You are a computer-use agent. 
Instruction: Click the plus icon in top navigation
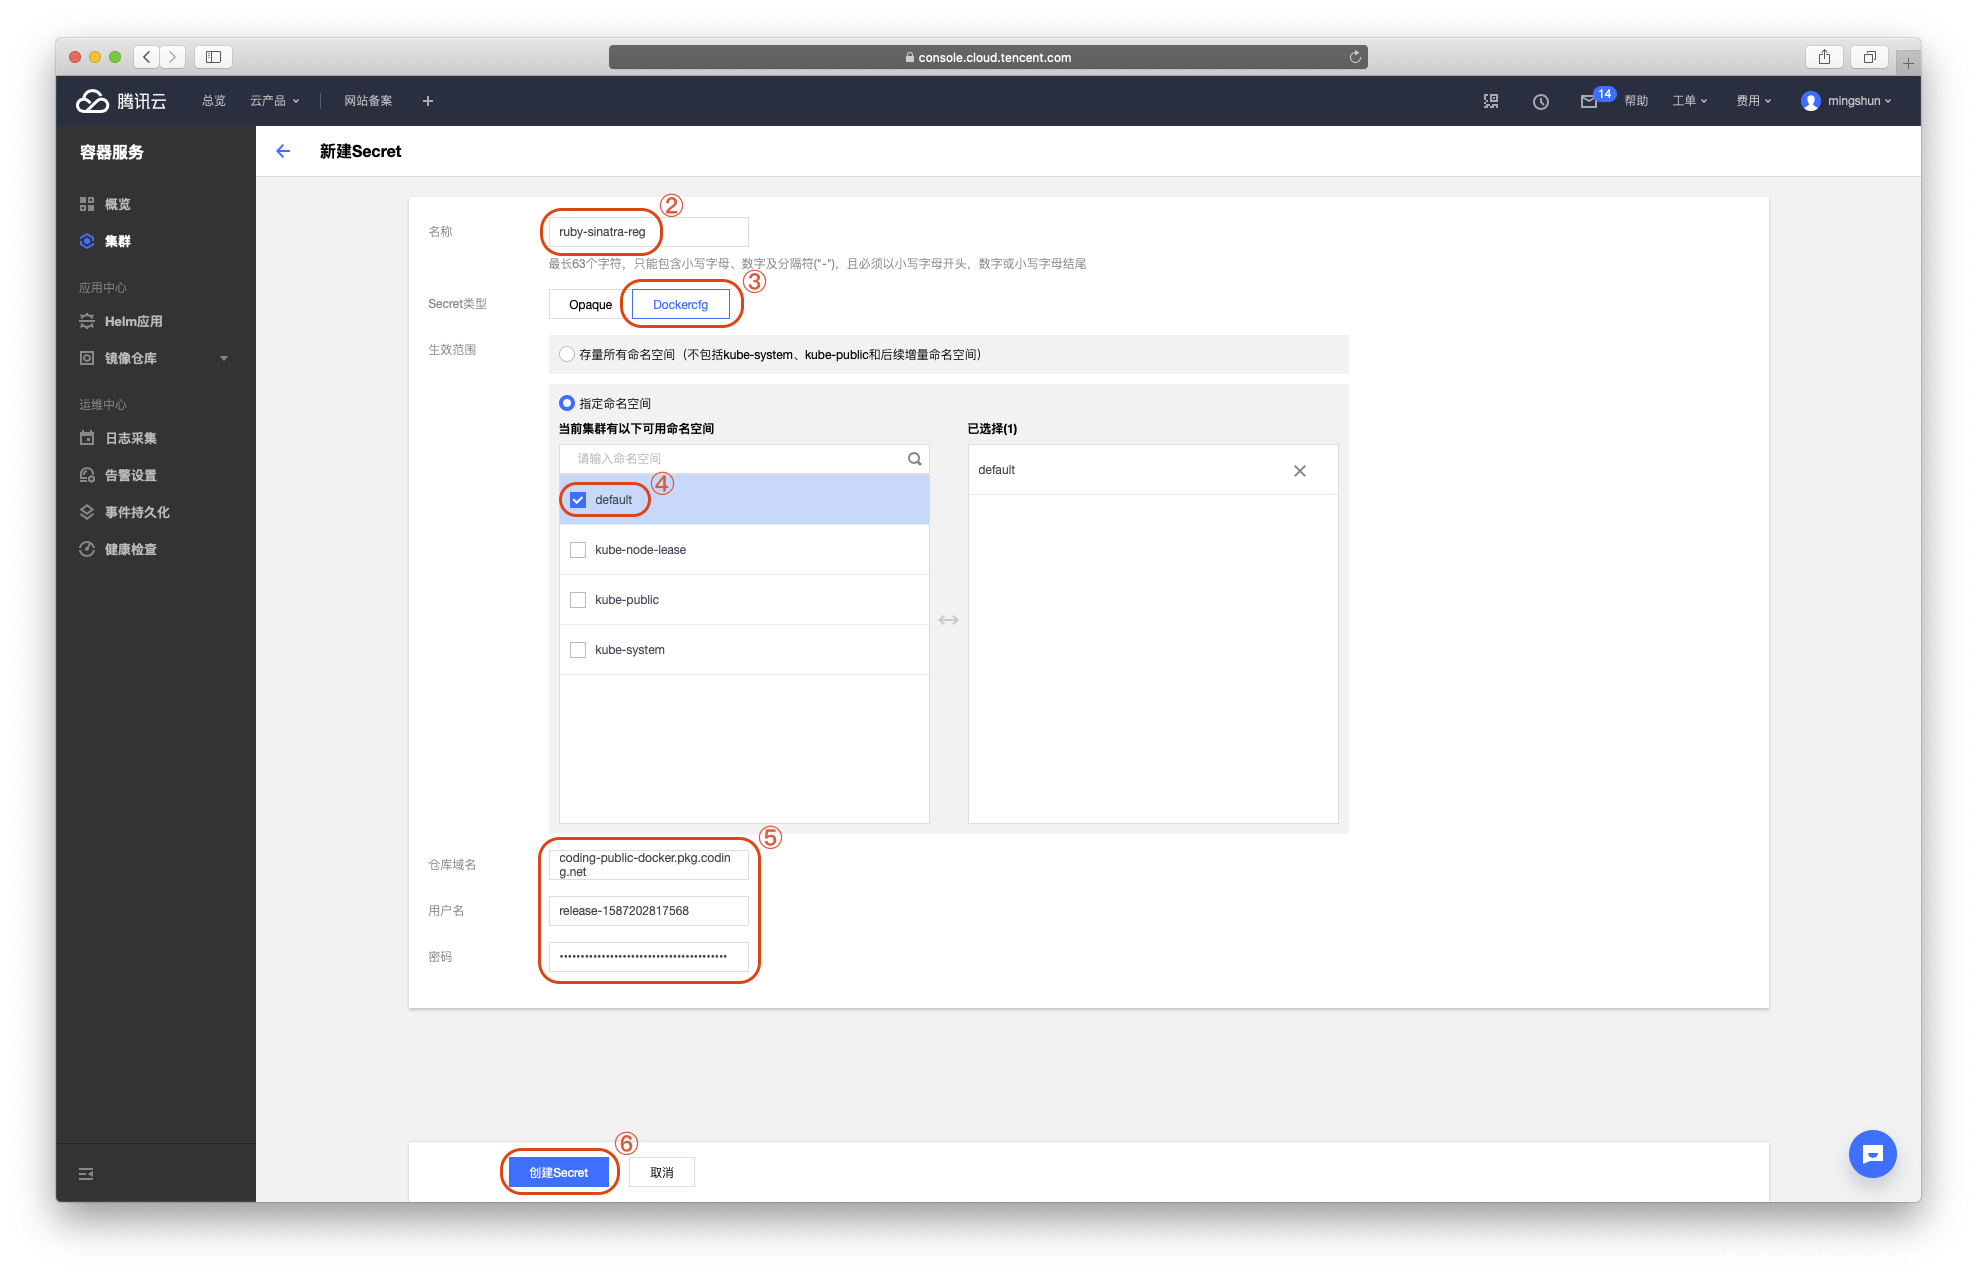[427, 101]
